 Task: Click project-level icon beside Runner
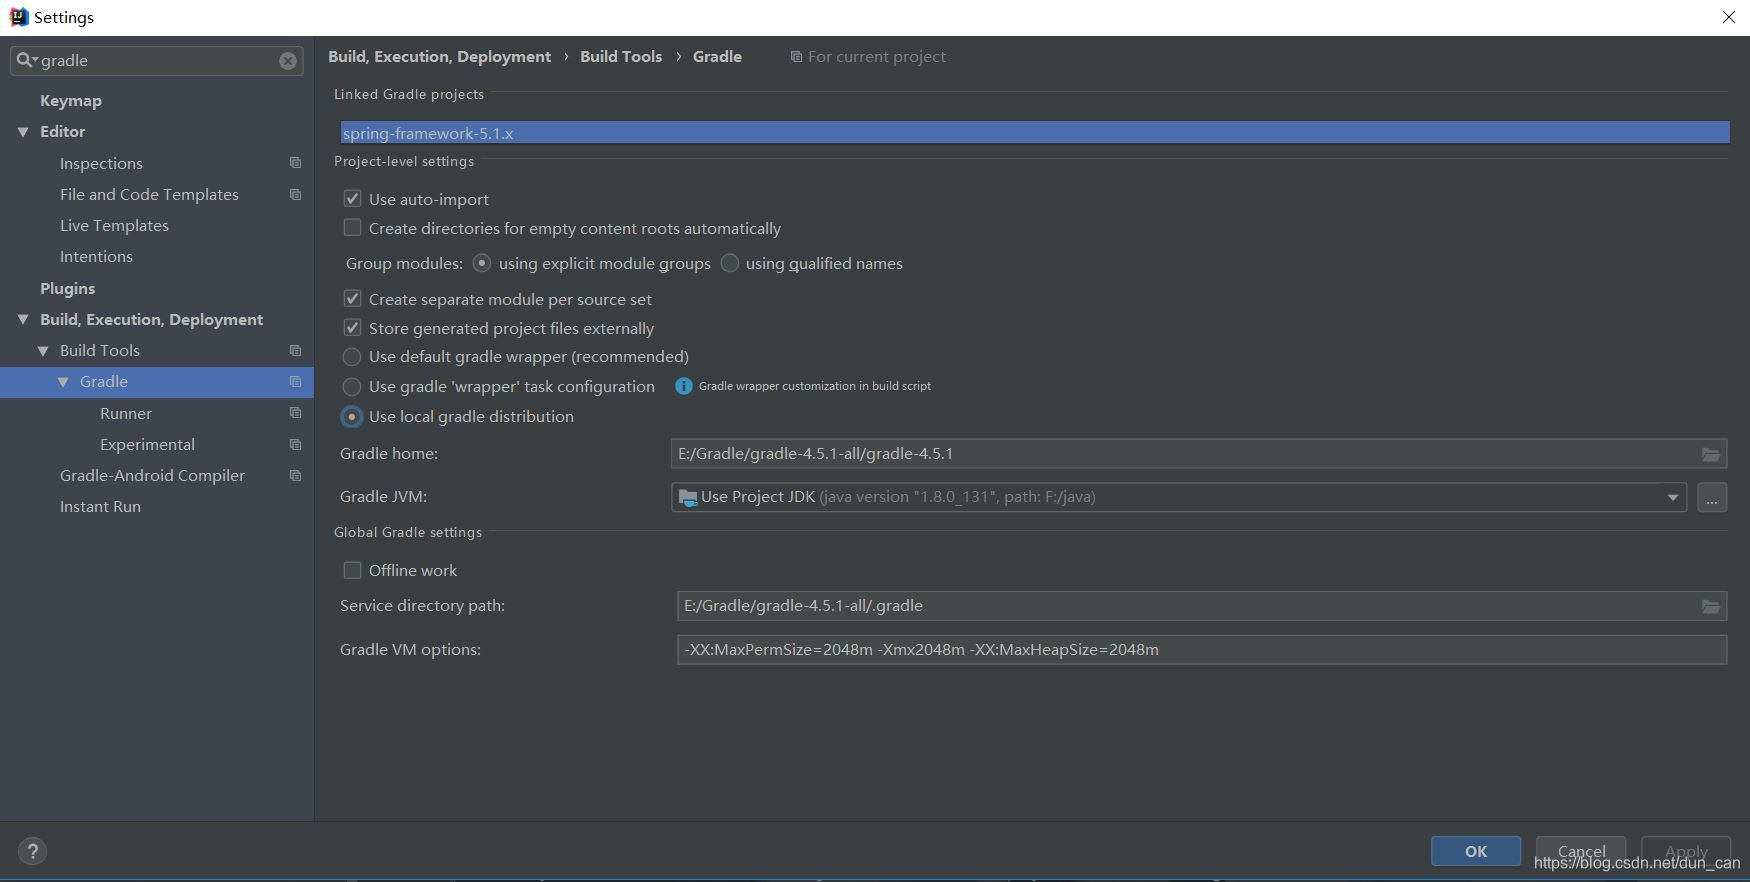coord(295,413)
